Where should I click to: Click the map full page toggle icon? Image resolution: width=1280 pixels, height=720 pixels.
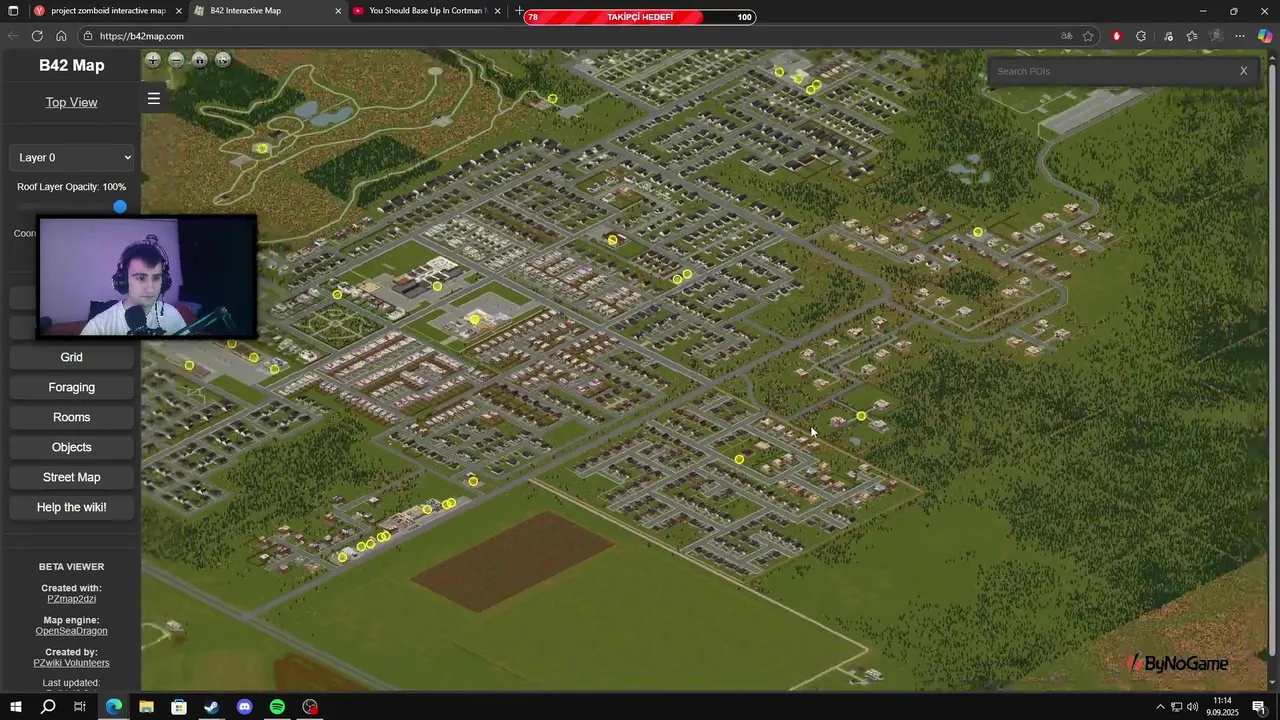coord(223,60)
